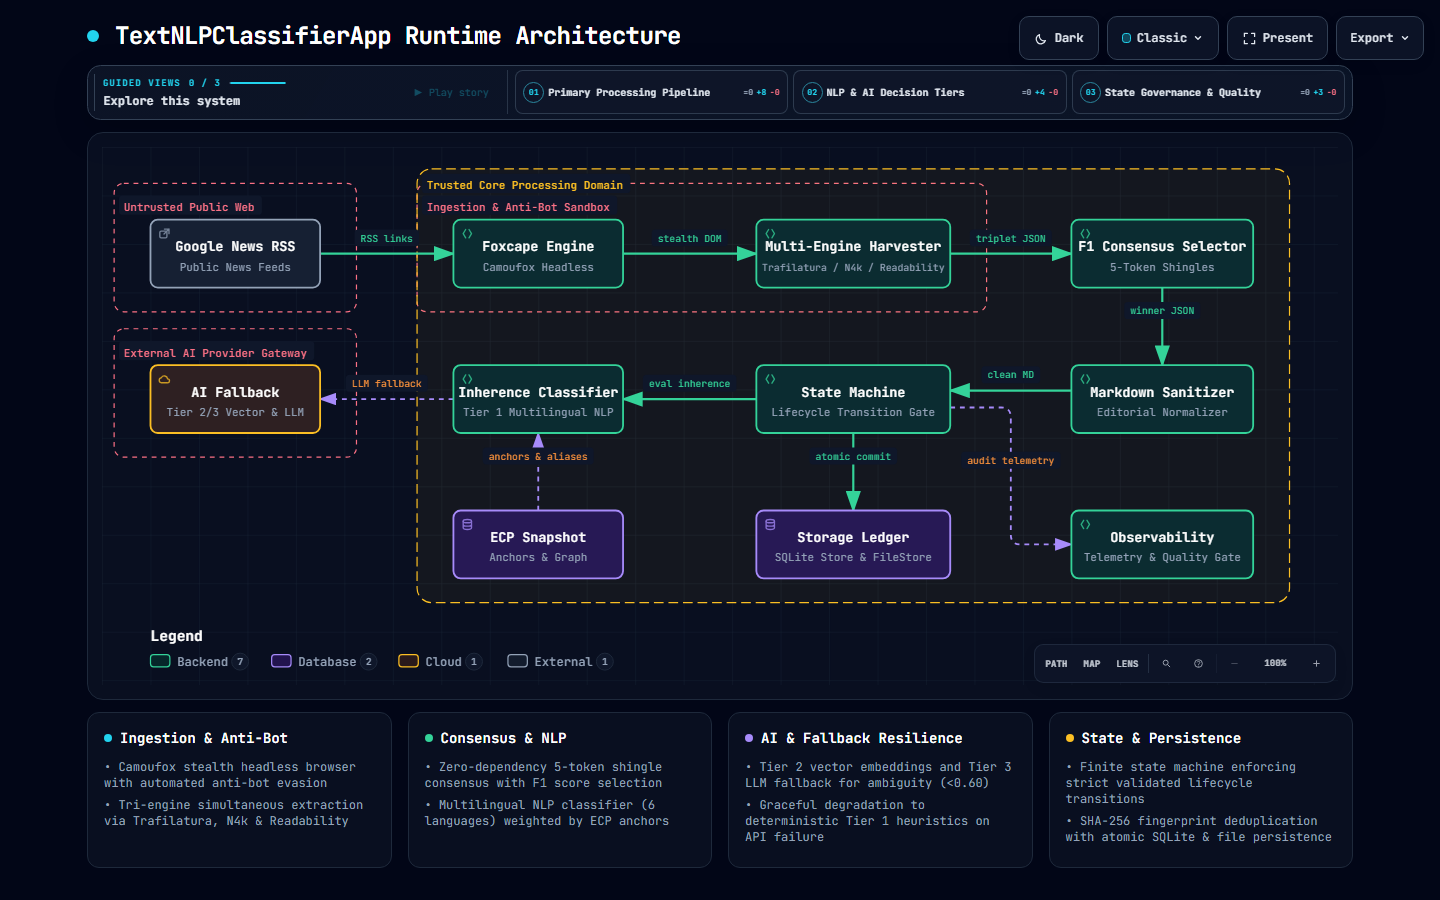Image resolution: width=1440 pixels, height=900 pixels.
Task: Select State Governance & Quality view
Action: (x=1208, y=92)
